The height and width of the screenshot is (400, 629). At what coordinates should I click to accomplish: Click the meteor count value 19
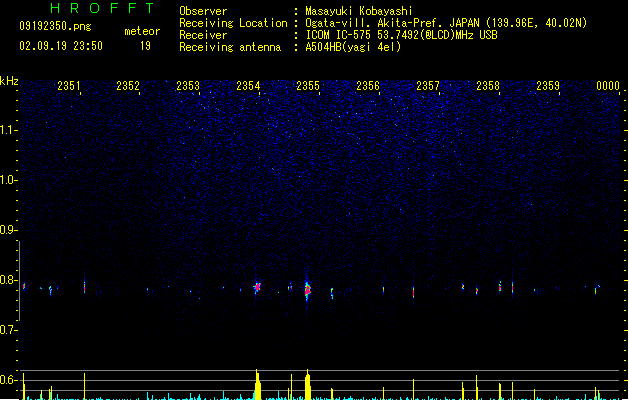click(x=145, y=46)
